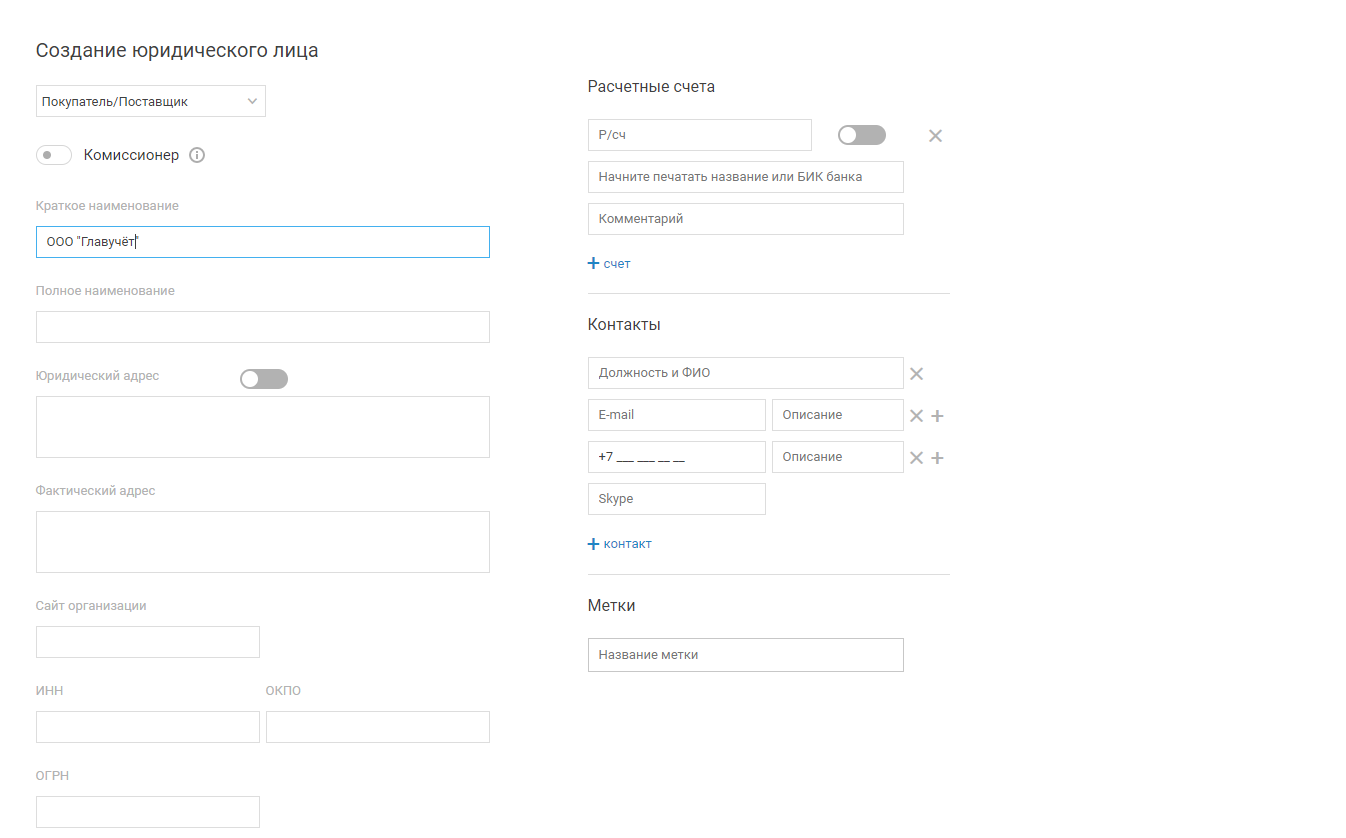Screen dimensions: 1346x838
Task: Click the Skype input field
Action: (676, 499)
